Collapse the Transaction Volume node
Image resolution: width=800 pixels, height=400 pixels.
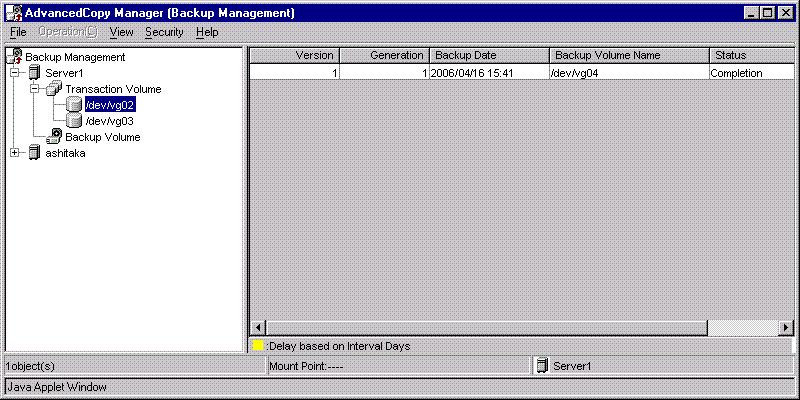coord(35,89)
